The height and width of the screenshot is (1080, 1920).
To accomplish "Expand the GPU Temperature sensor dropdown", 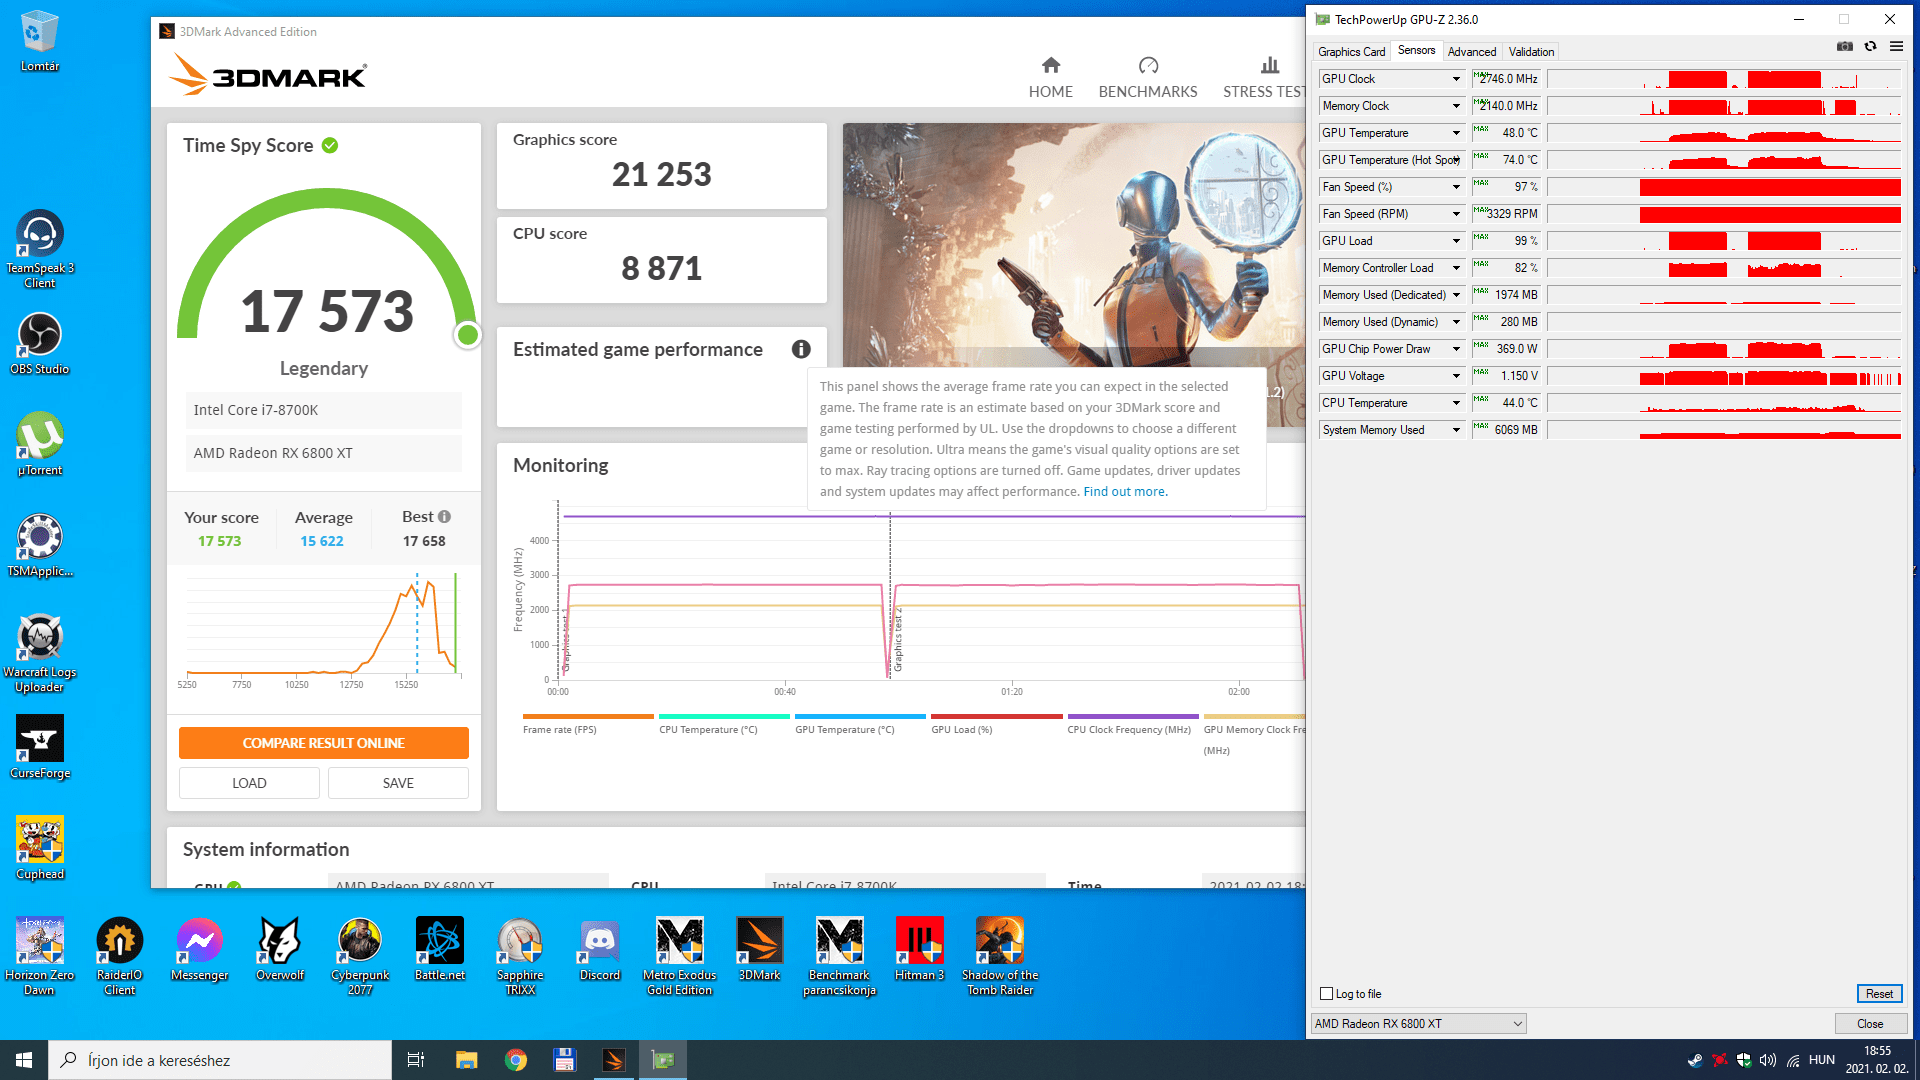I will pyautogui.click(x=1456, y=133).
